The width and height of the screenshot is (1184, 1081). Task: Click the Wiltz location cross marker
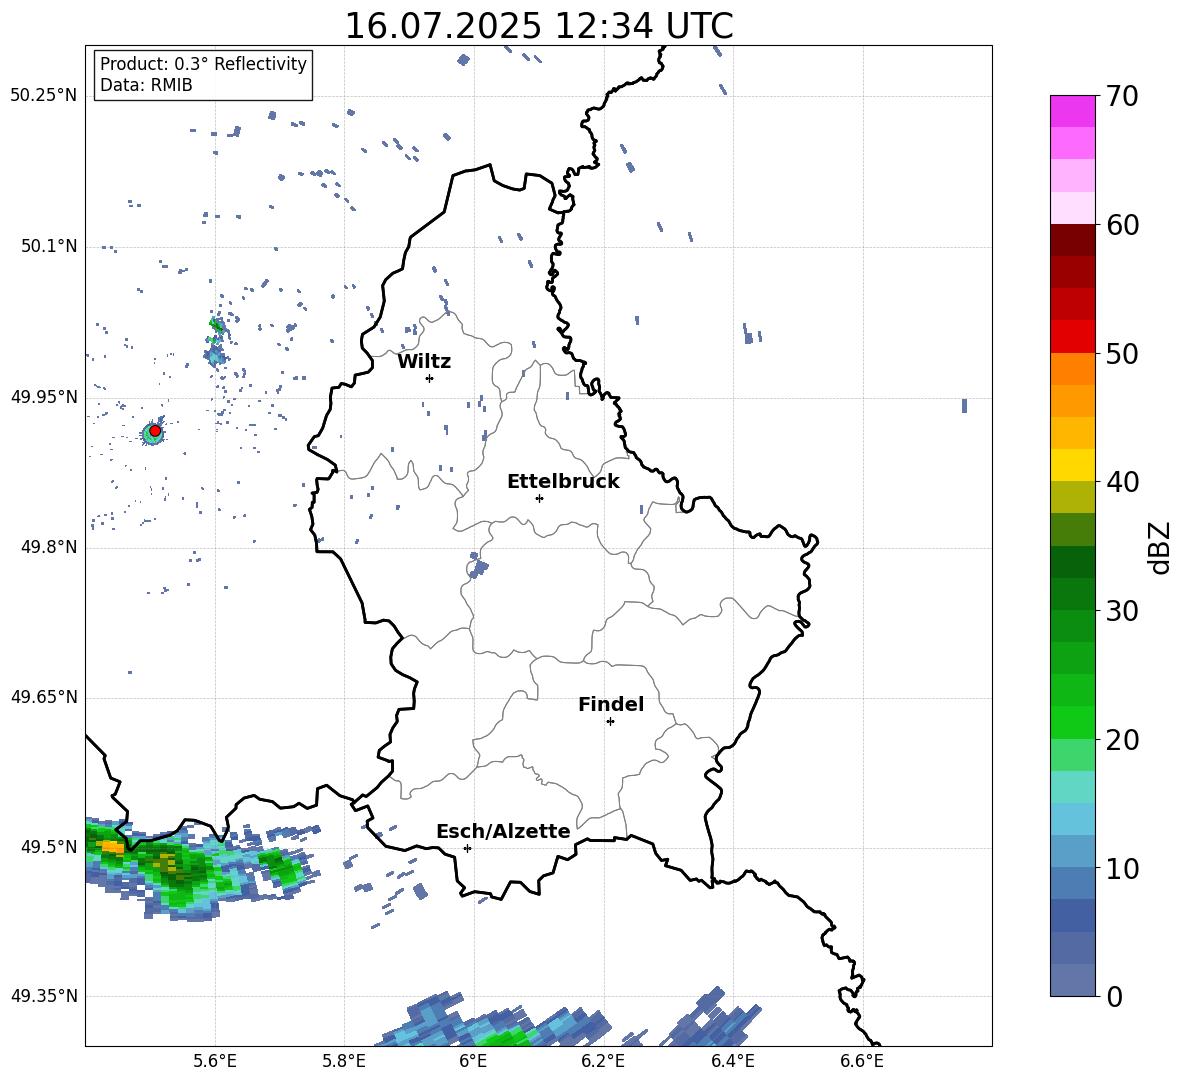(429, 378)
